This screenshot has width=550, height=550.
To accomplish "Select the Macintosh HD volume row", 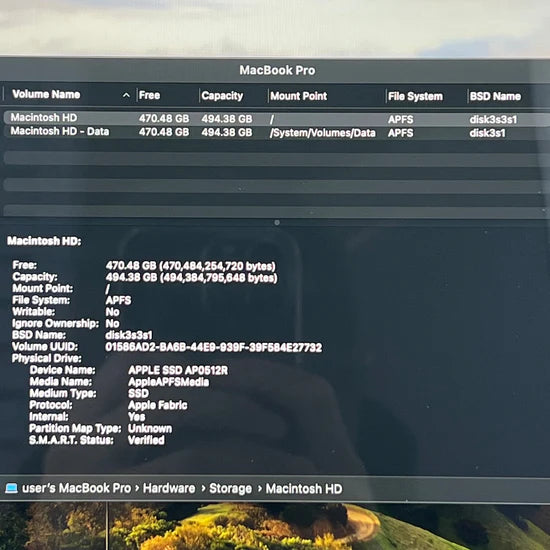I will (276, 118).
